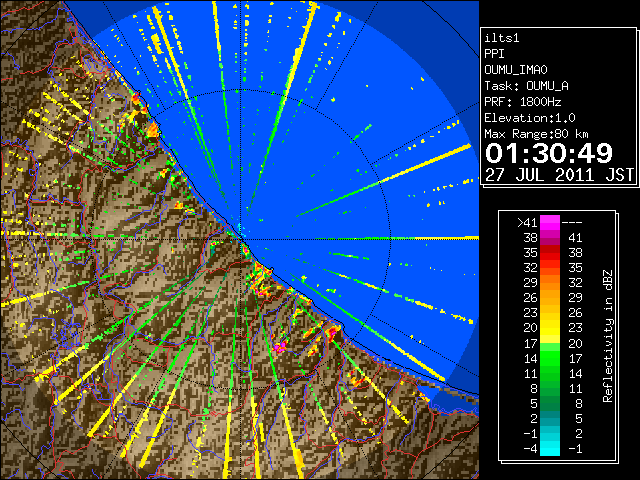Pick the bright green 14 dBZ legend swatch
640x480 pixels.
coord(550,358)
